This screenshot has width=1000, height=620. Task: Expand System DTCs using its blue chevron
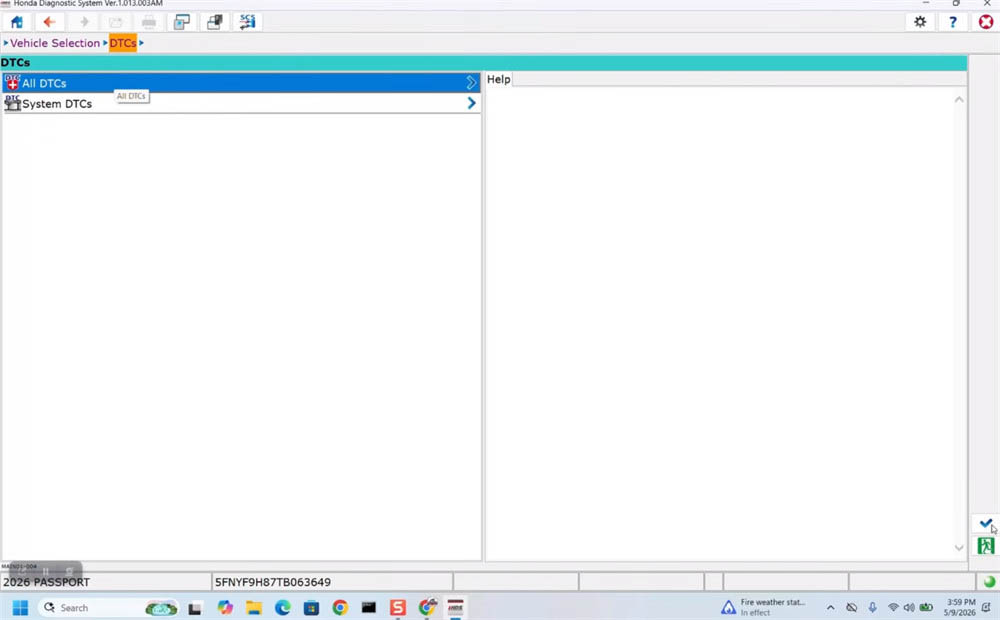471,103
